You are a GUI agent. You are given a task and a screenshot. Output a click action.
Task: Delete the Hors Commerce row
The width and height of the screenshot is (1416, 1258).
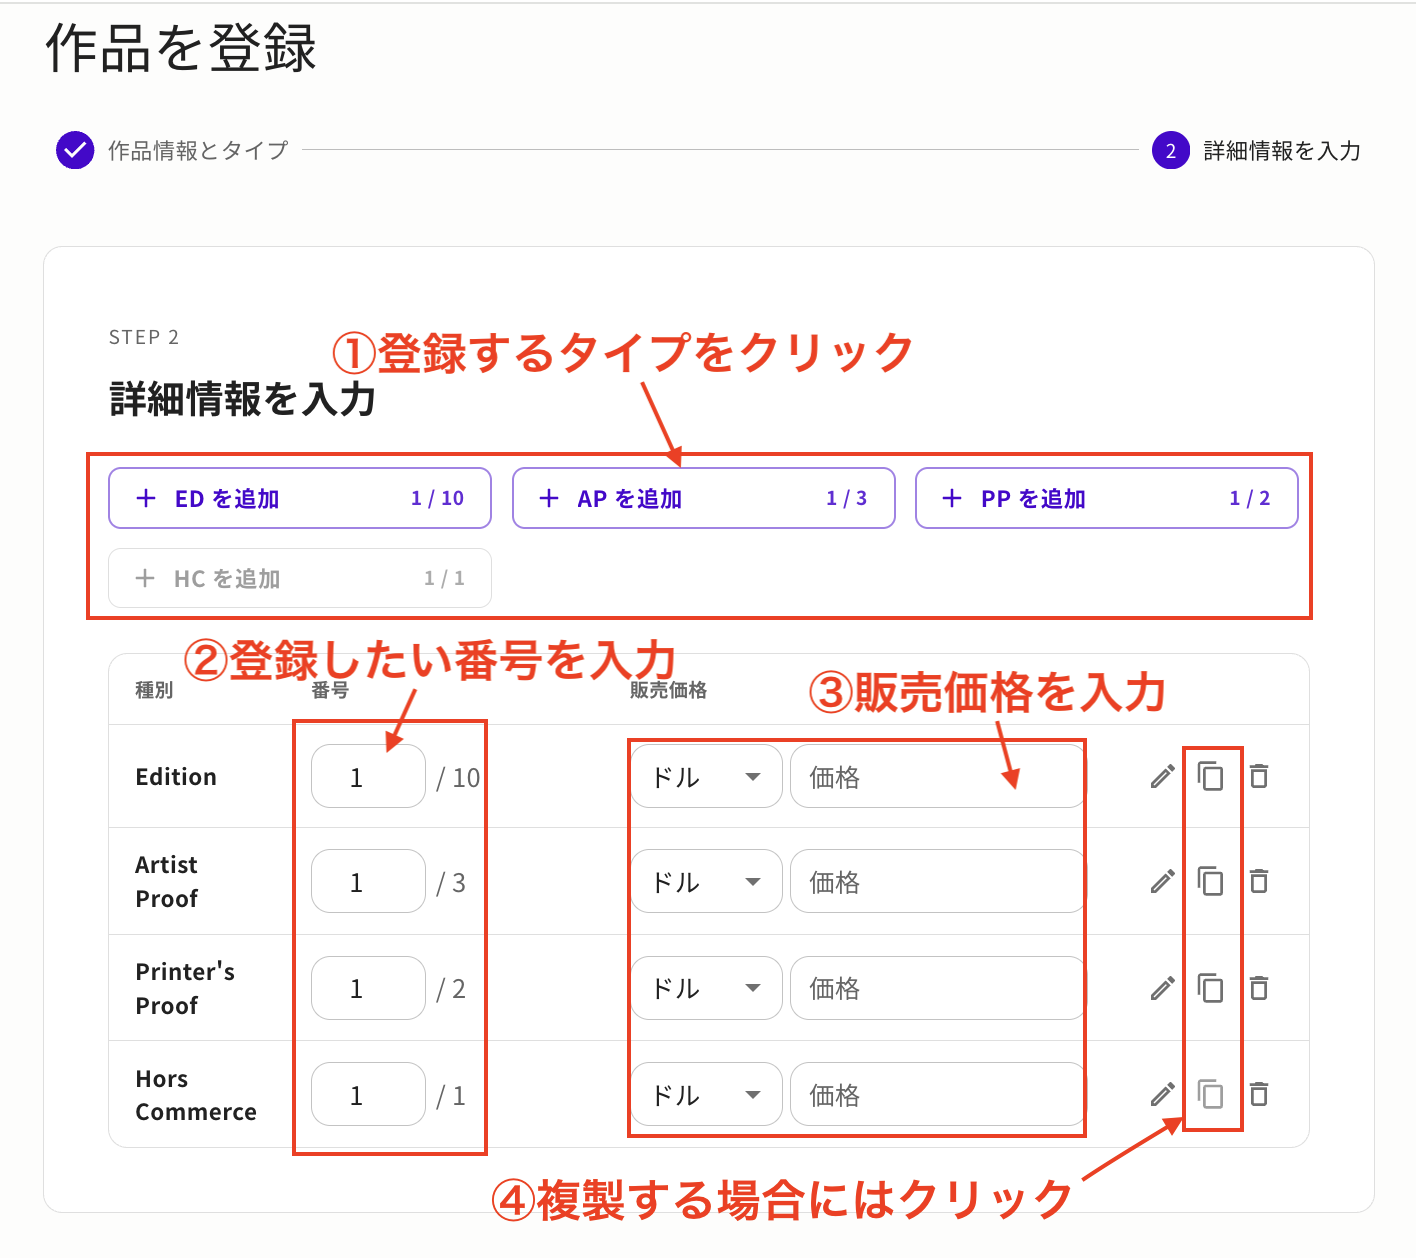click(1259, 1094)
